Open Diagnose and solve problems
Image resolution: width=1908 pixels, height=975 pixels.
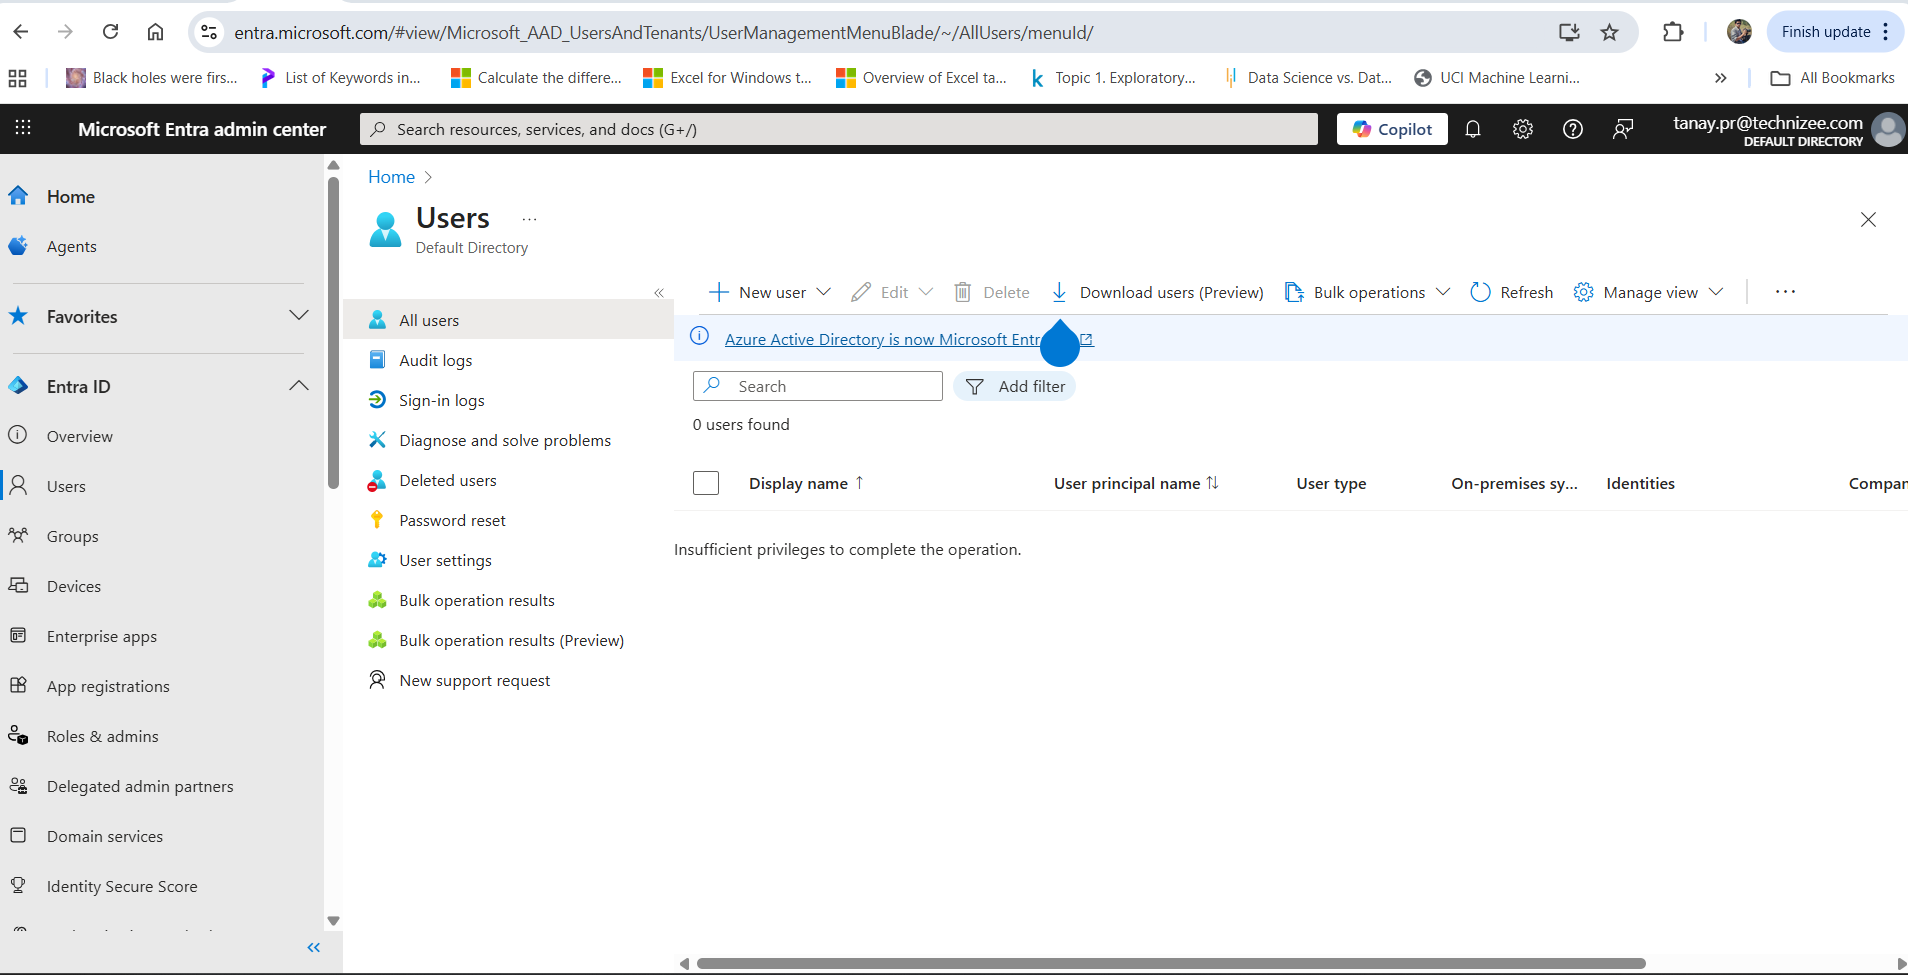pyautogui.click(x=505, y=440)
